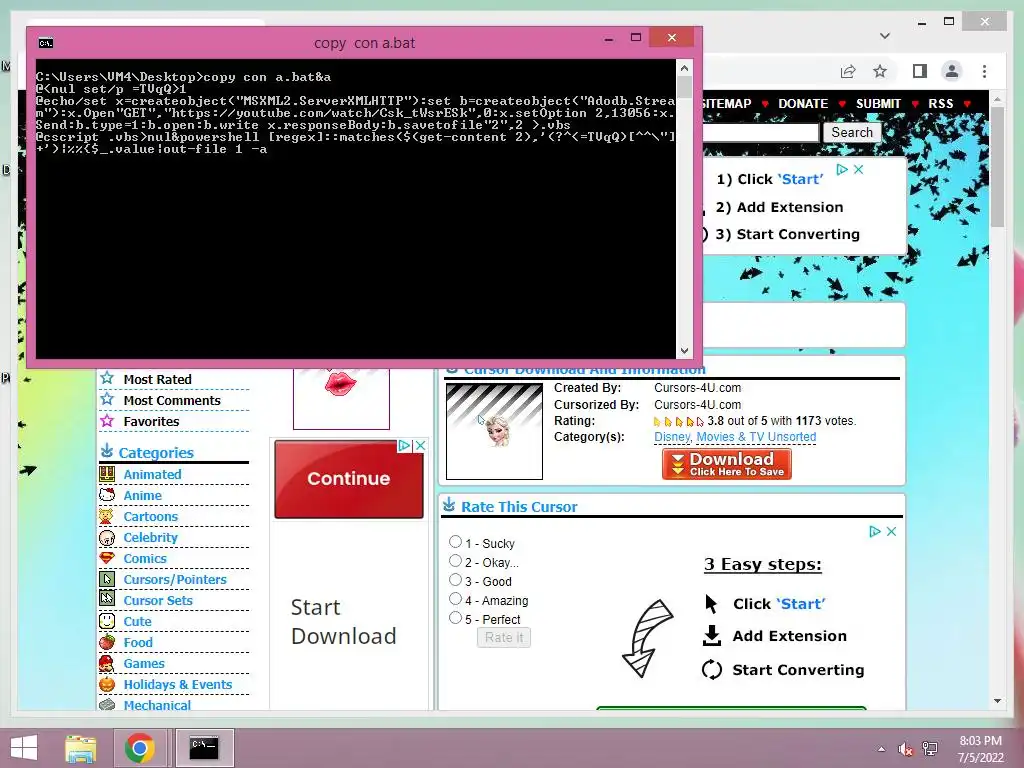Open the command prompt system menu icon

pyautogui.click(x=46, y=43)
